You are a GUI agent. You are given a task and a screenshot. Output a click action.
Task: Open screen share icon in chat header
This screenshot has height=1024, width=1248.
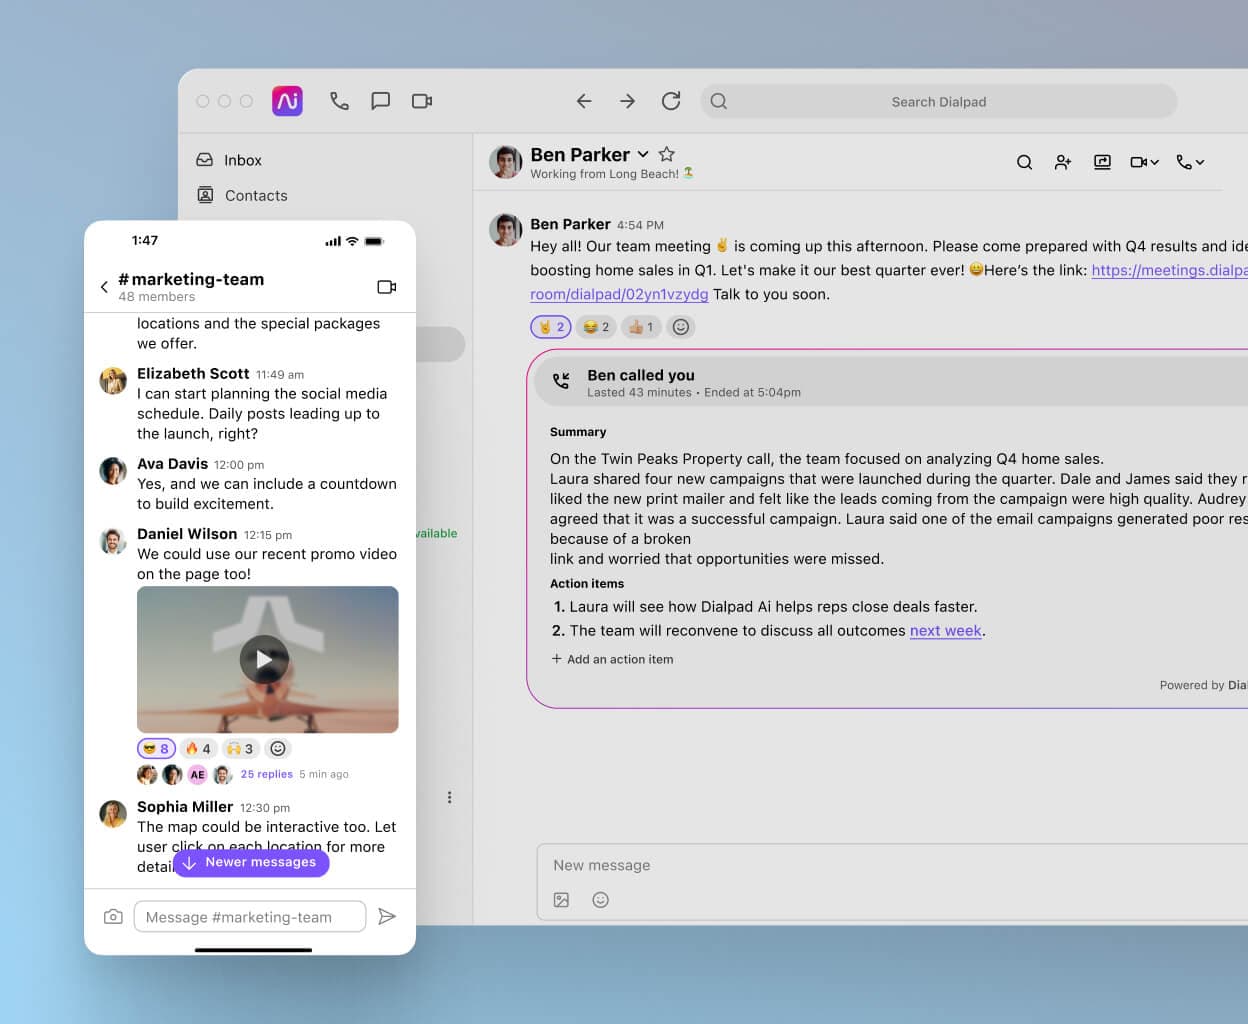pos(1101,161)
